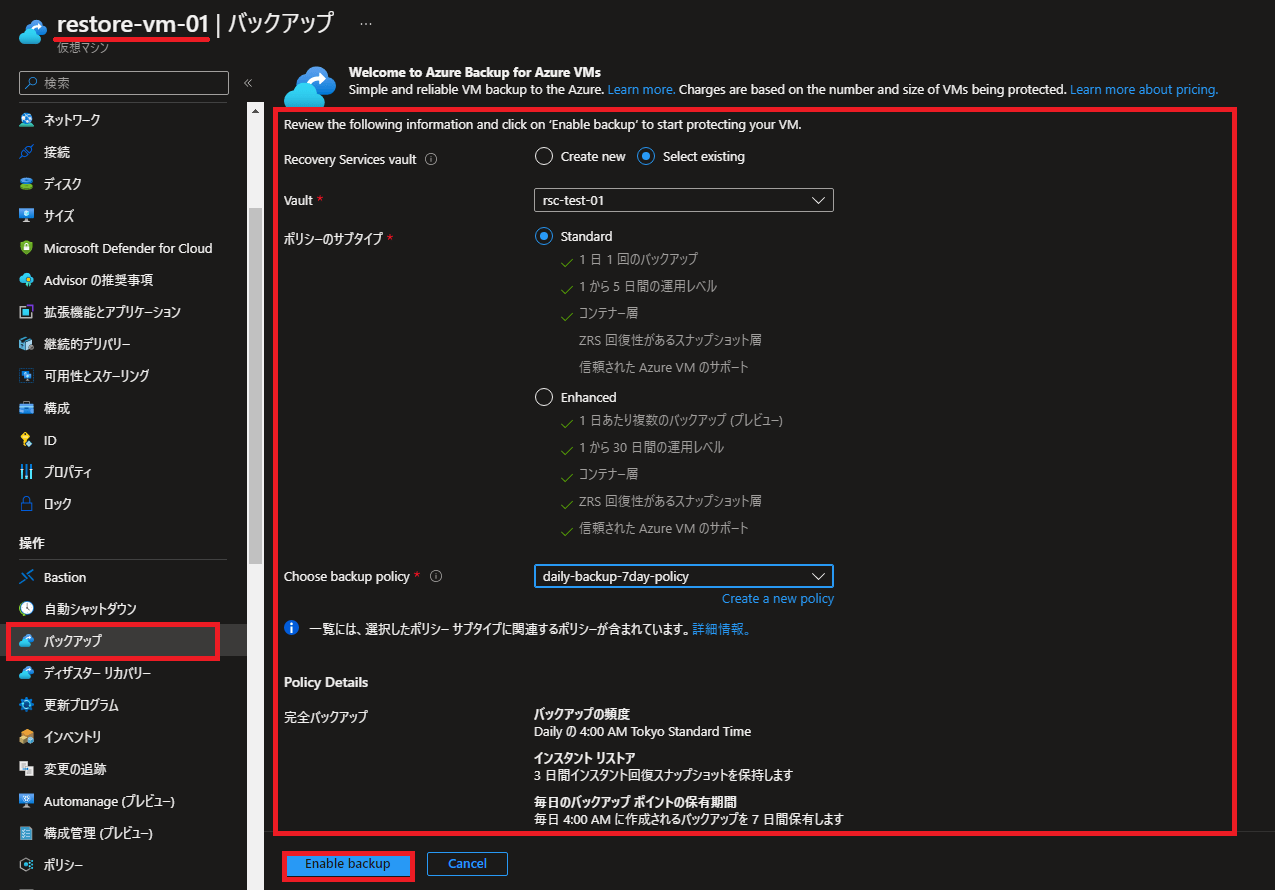1275x890 pixels.
Task: Click the ディザスター リカバリー icon
Action: click(27, 673)
